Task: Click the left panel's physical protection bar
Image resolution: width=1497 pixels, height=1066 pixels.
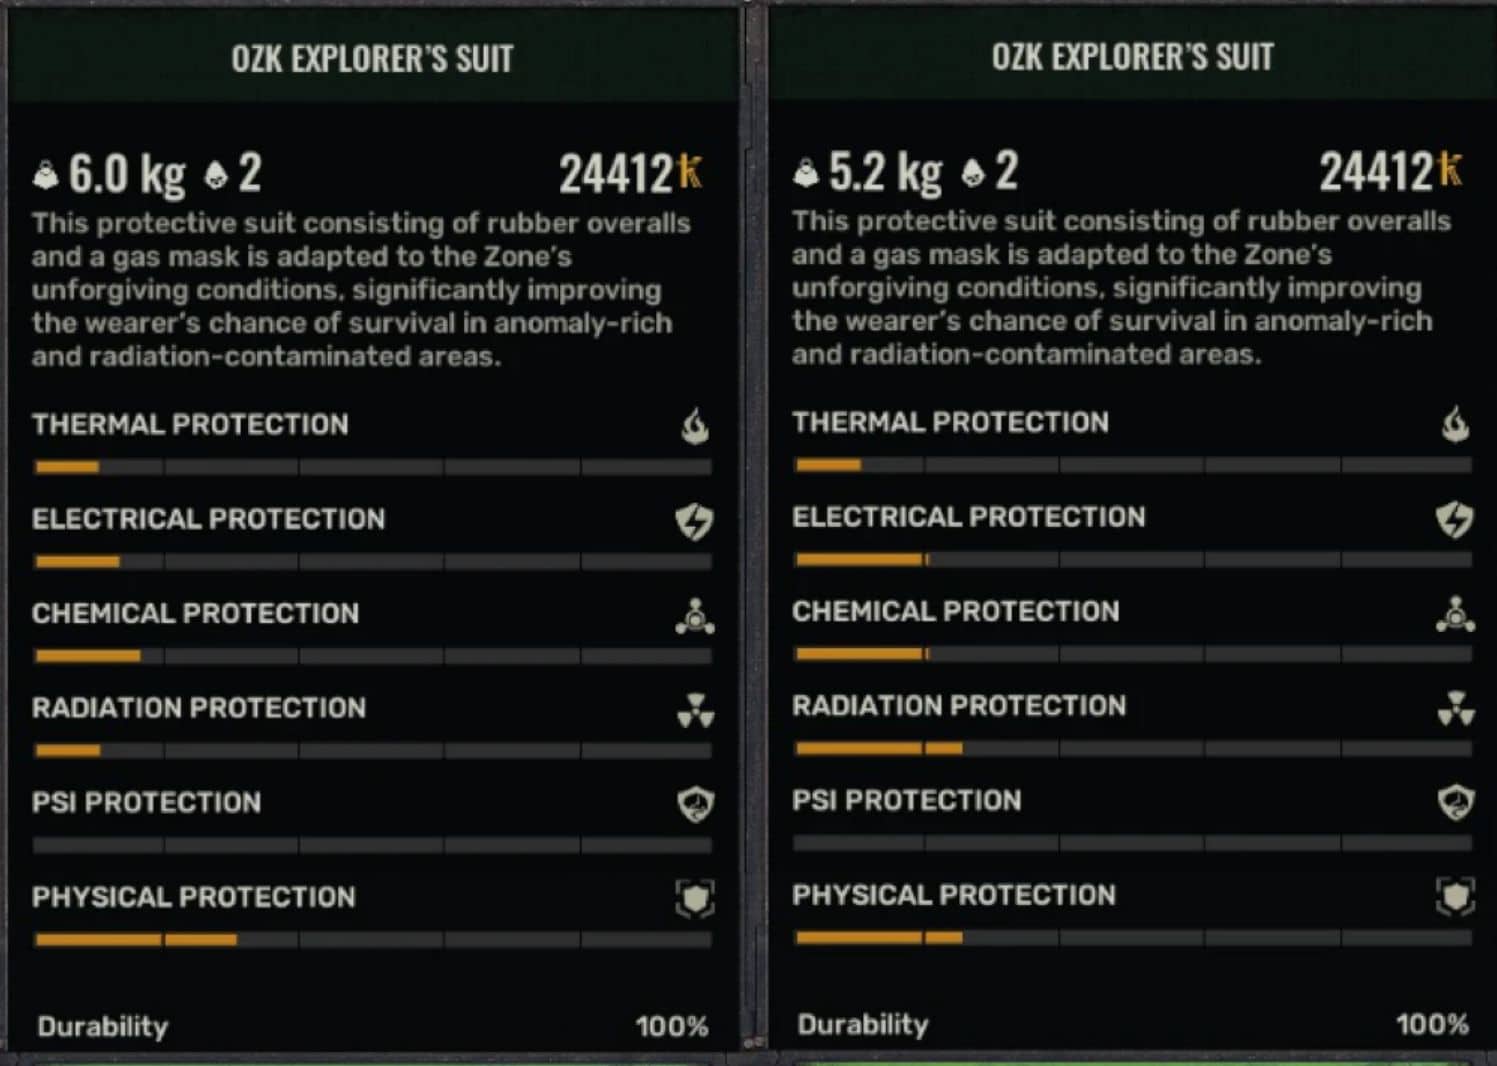Action: click(x=372, y=940)
